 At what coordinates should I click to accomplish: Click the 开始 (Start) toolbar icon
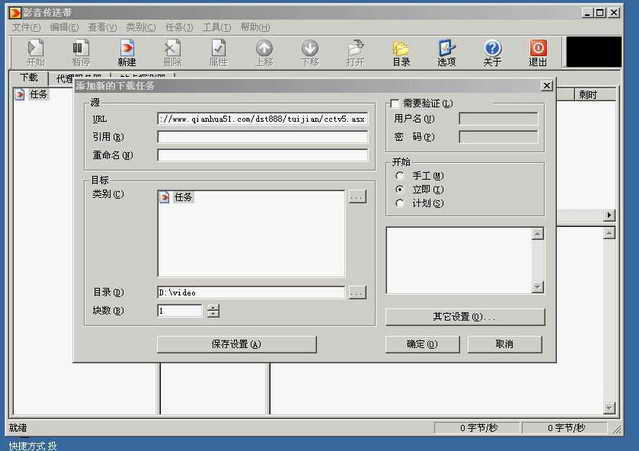click(35, 52)
